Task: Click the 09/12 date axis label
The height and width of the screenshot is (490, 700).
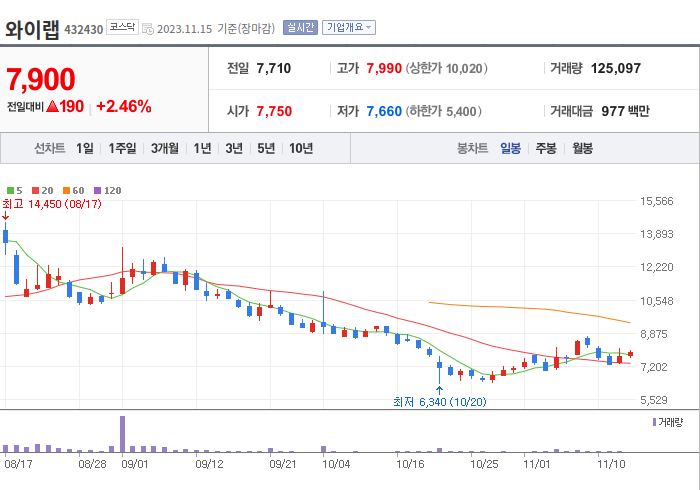Action: (209, 464)
